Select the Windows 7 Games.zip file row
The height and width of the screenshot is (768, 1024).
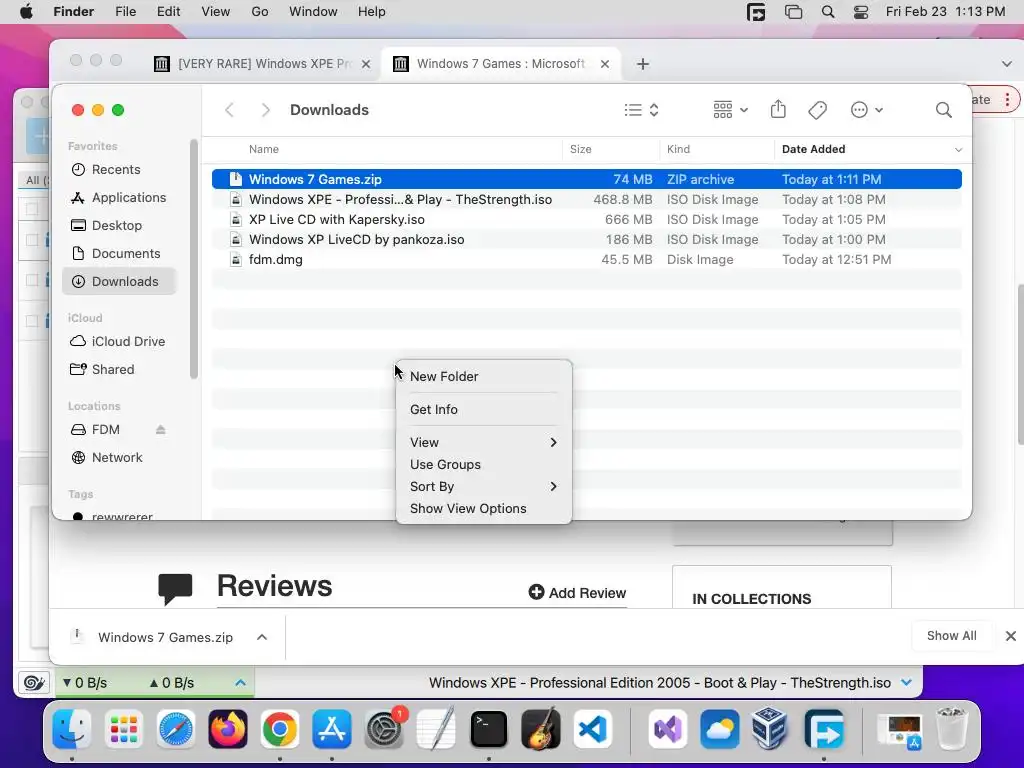pos(586,179)
